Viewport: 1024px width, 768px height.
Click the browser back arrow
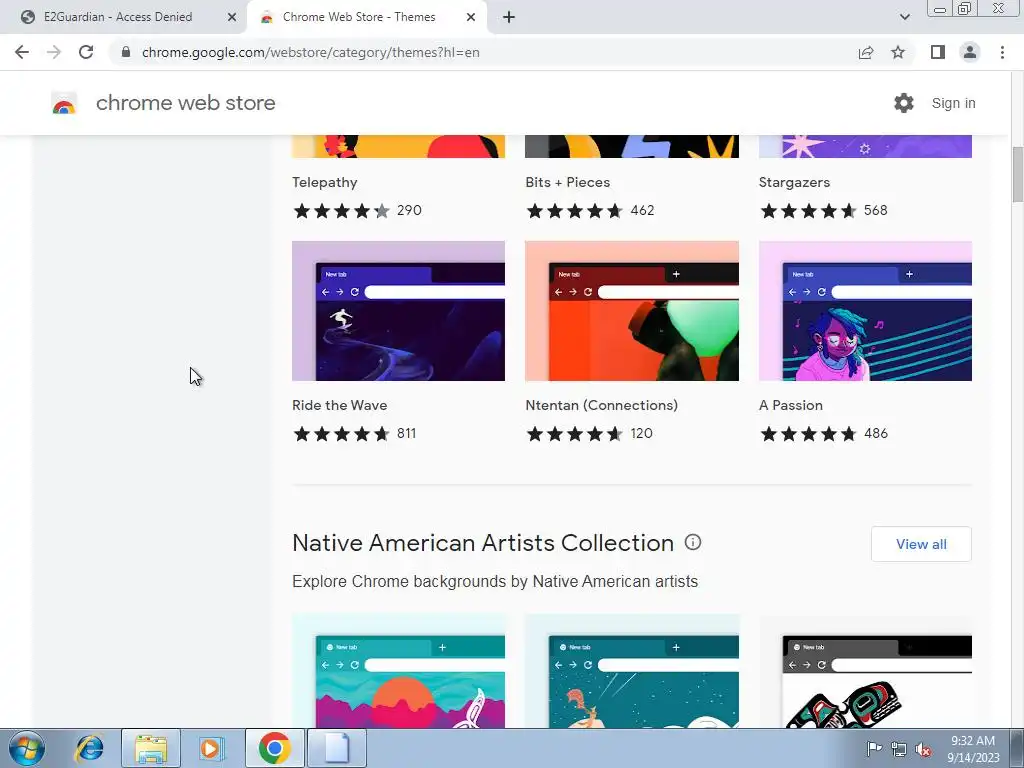[x=22, y=52]
